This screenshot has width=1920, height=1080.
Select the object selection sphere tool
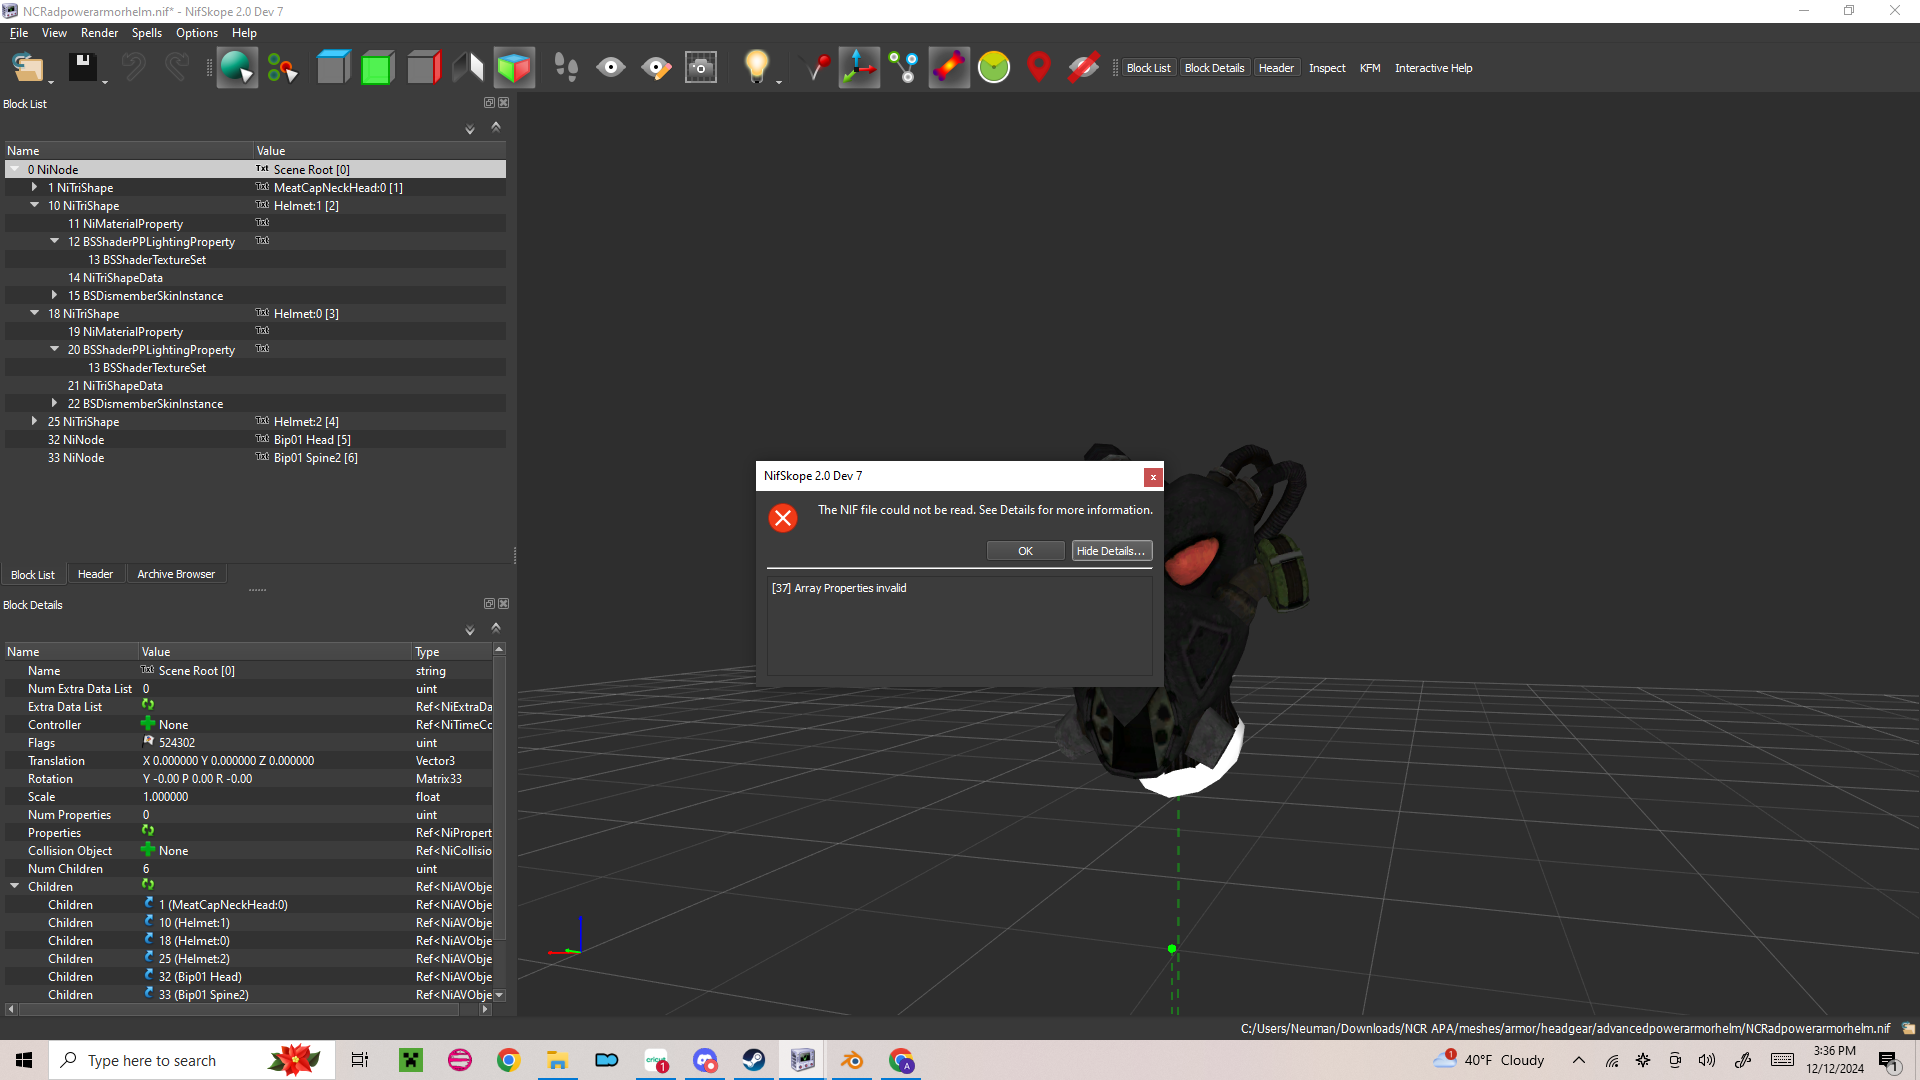[x=237, y=68]
